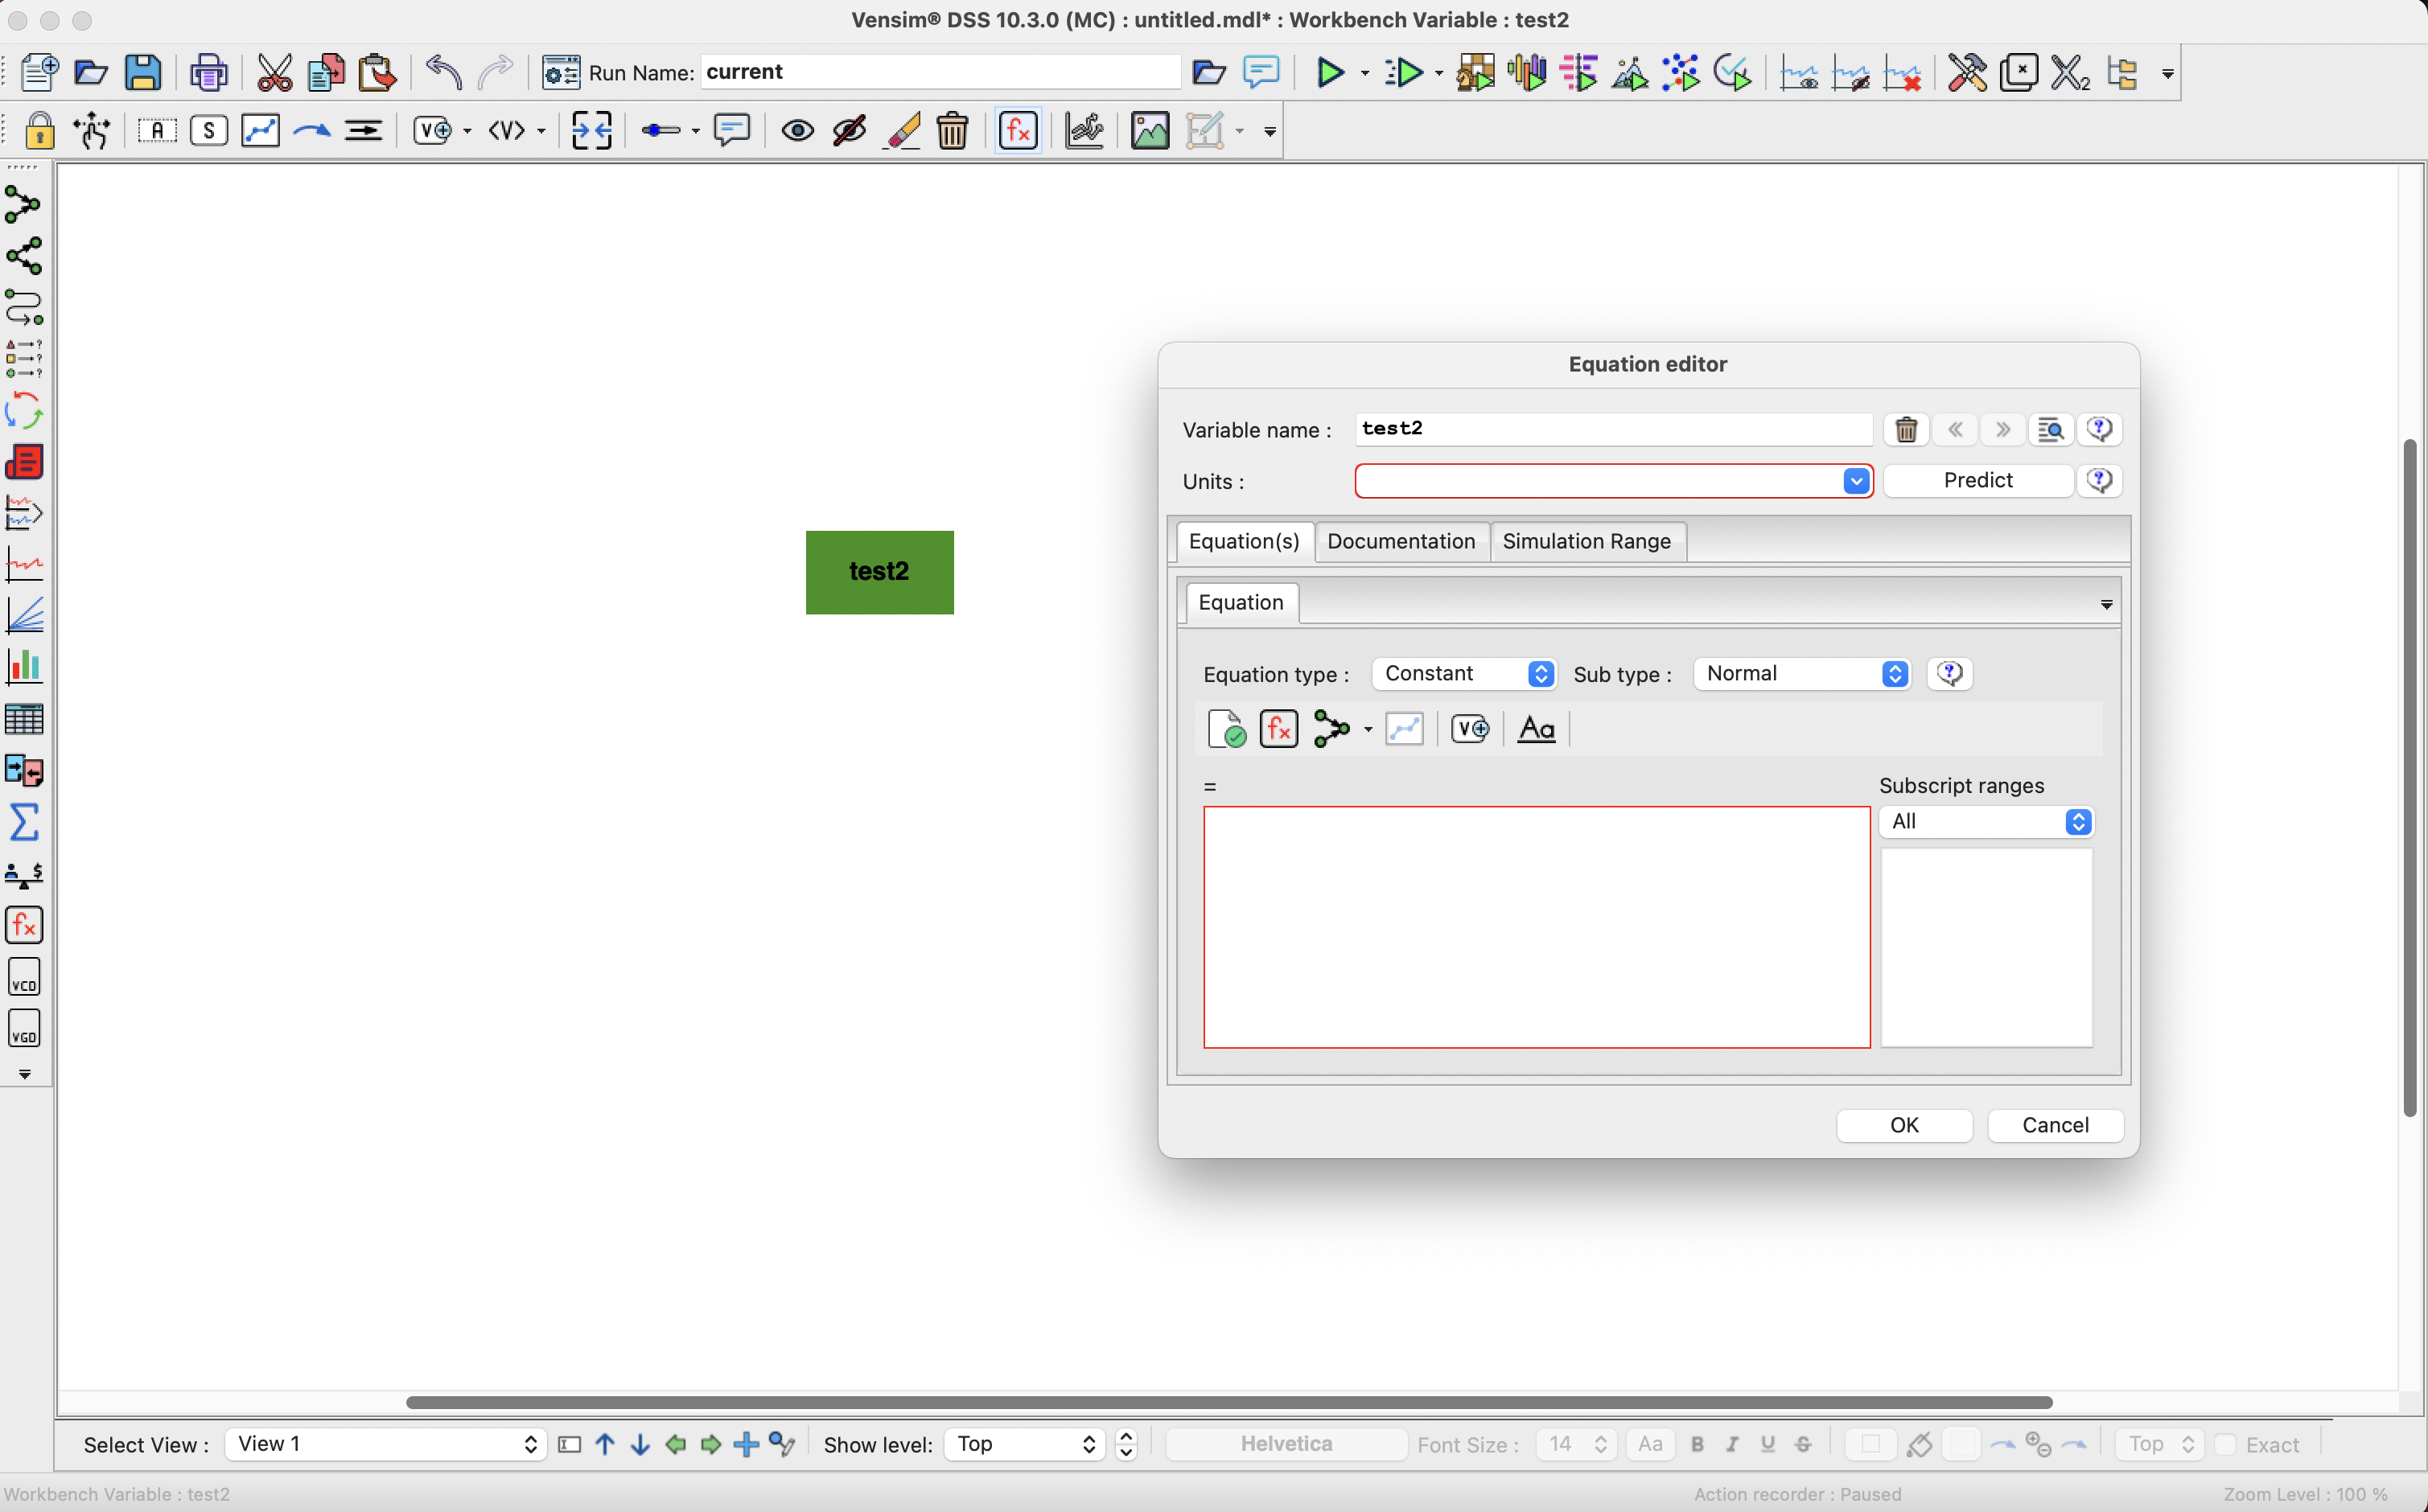Expand the left sidebar overflow arrow
Screen dimensions: 2428x1512
(x=24, y=1074)
